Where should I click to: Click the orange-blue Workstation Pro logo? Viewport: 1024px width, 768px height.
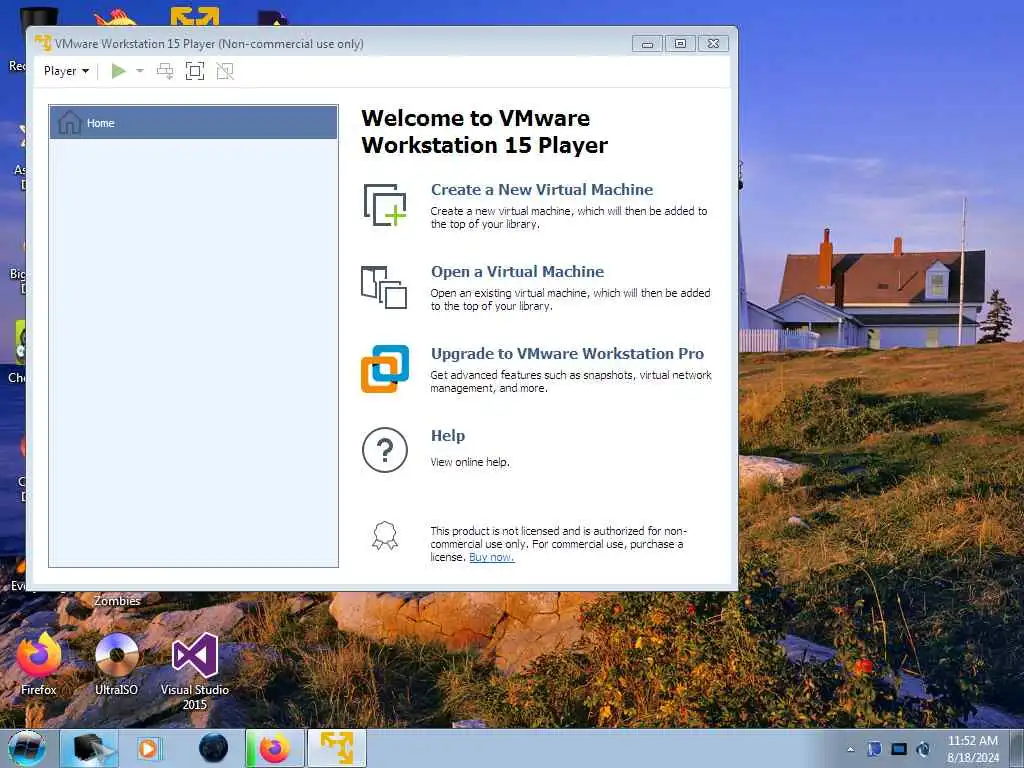385,369
